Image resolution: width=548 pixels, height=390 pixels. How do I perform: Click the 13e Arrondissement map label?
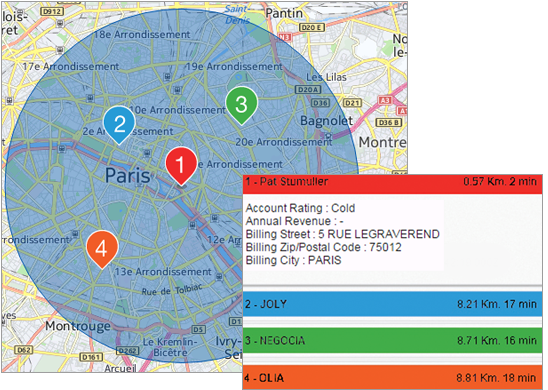tap(163, 272)
